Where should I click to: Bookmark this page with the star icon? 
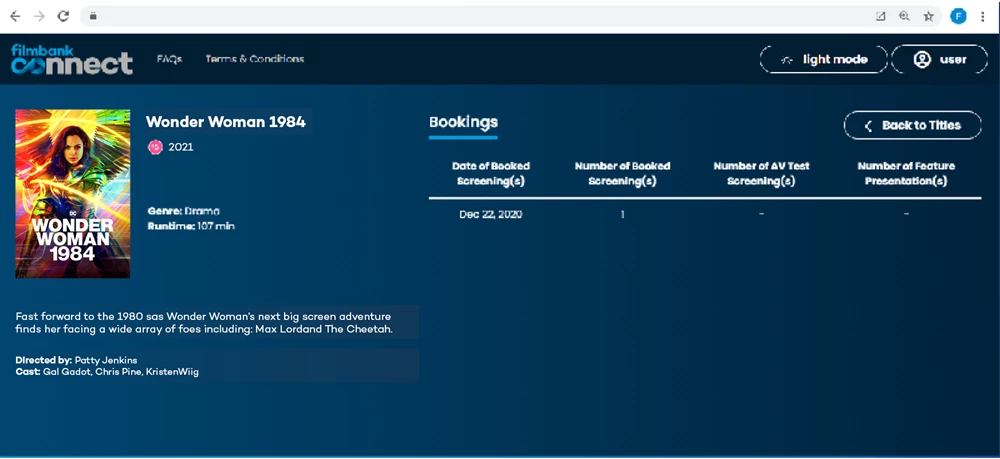point(929,16)
